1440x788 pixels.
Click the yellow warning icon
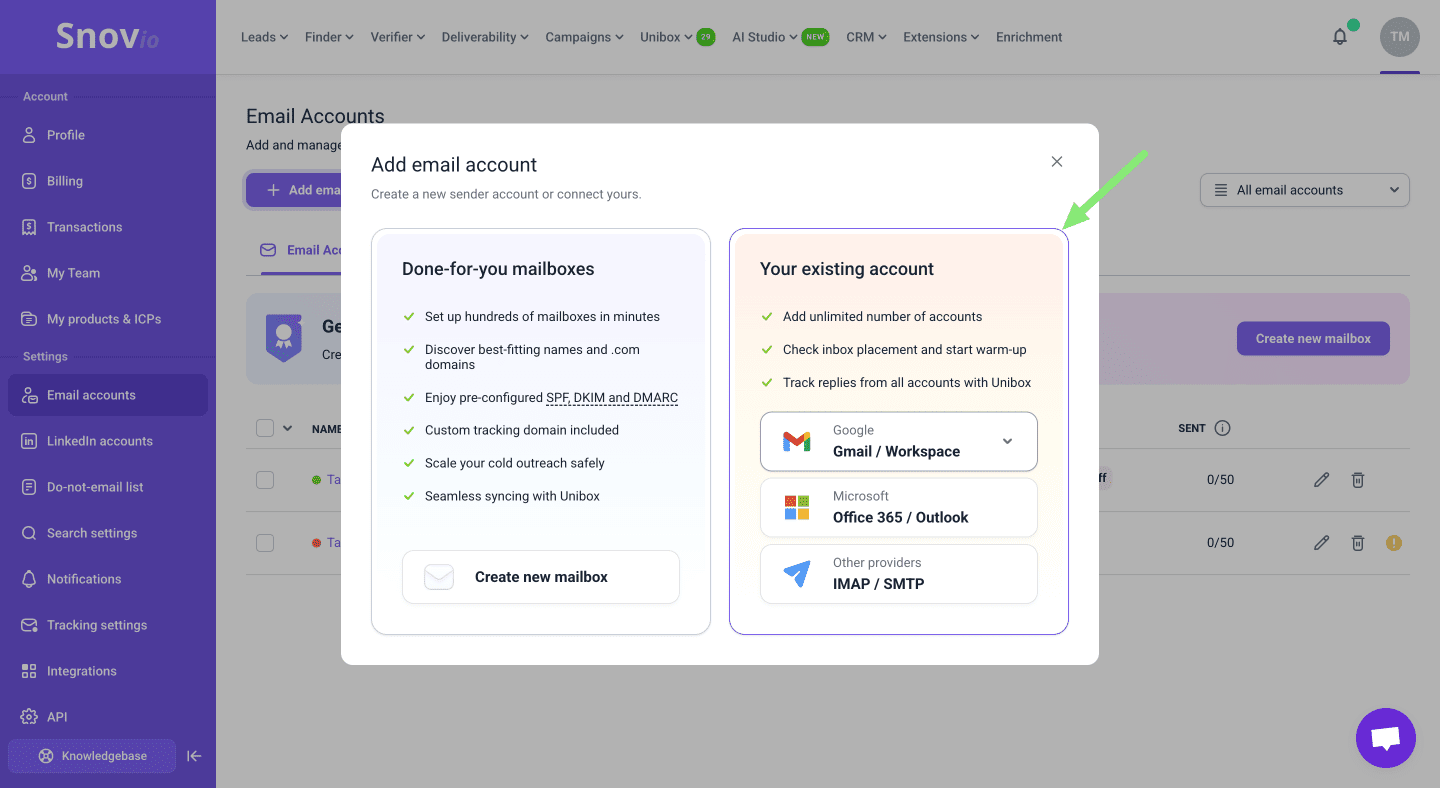tap(1393, 543)
